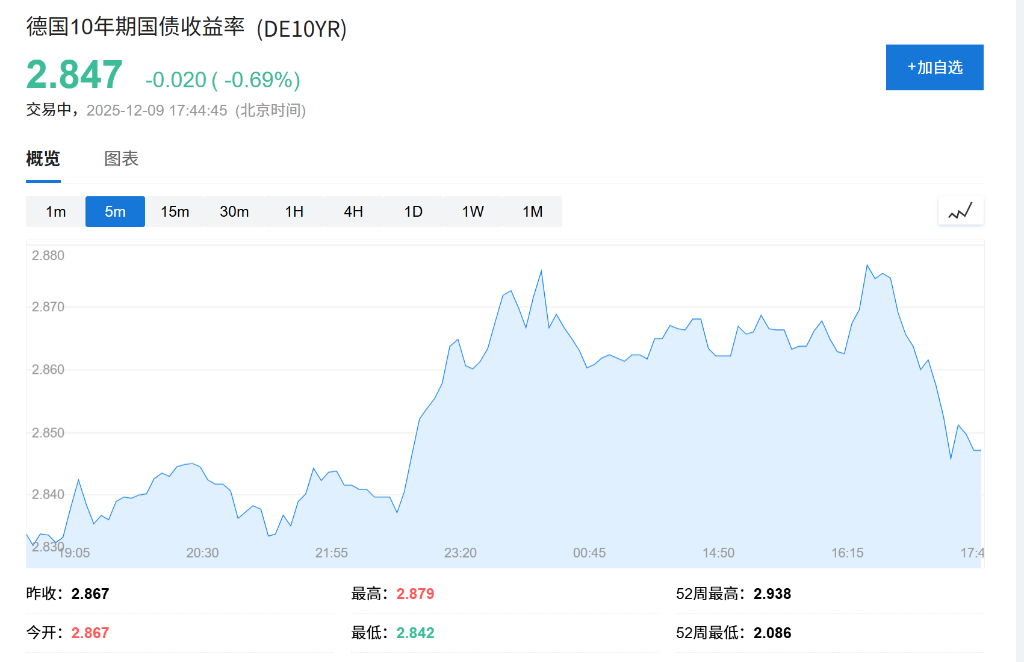This screenshot has width=1024, height=662.
Task: Switch to the 概览 (Overview) tab
Action: point(42,159)
